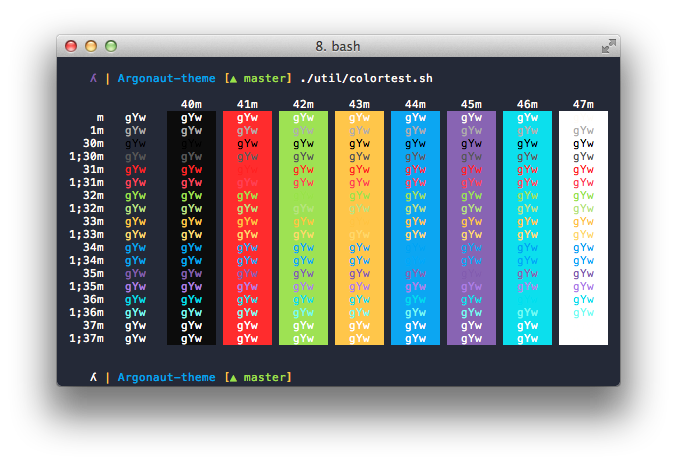The width and height of the screenshot is (677, 465).
Task: Click the '1;33m' row label
Action: click(x=86, y=234)
